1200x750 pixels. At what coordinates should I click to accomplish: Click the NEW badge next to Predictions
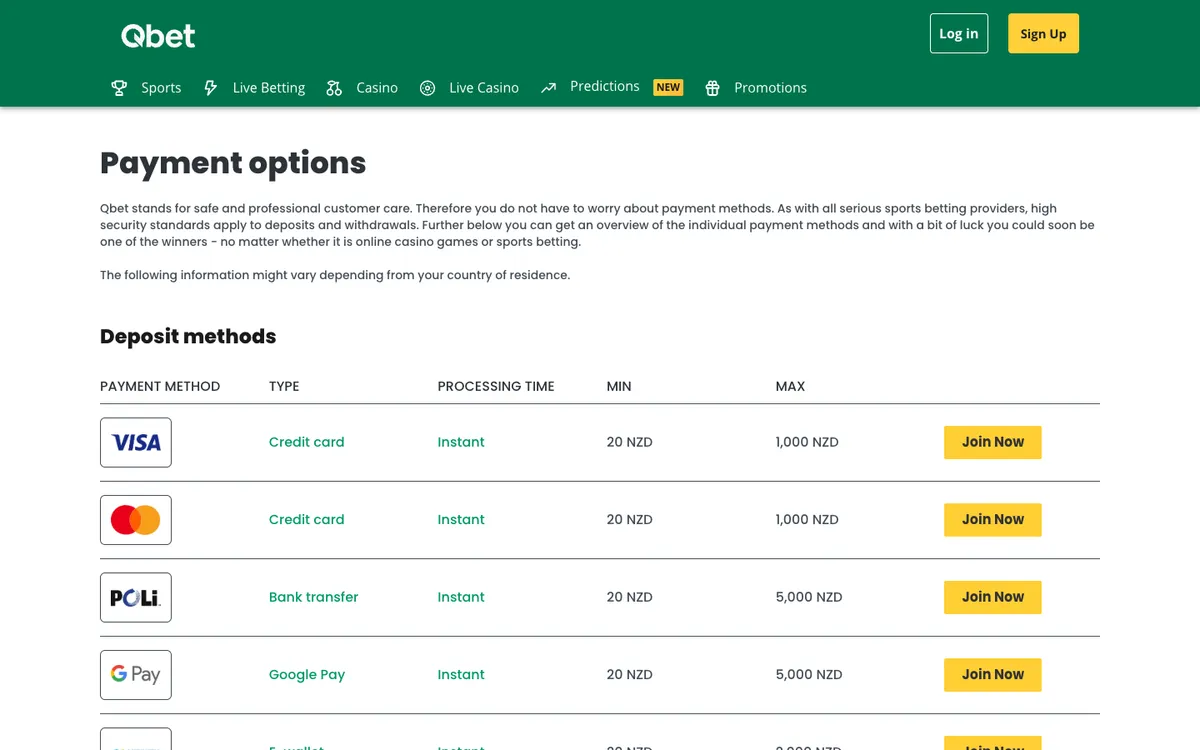668,87
